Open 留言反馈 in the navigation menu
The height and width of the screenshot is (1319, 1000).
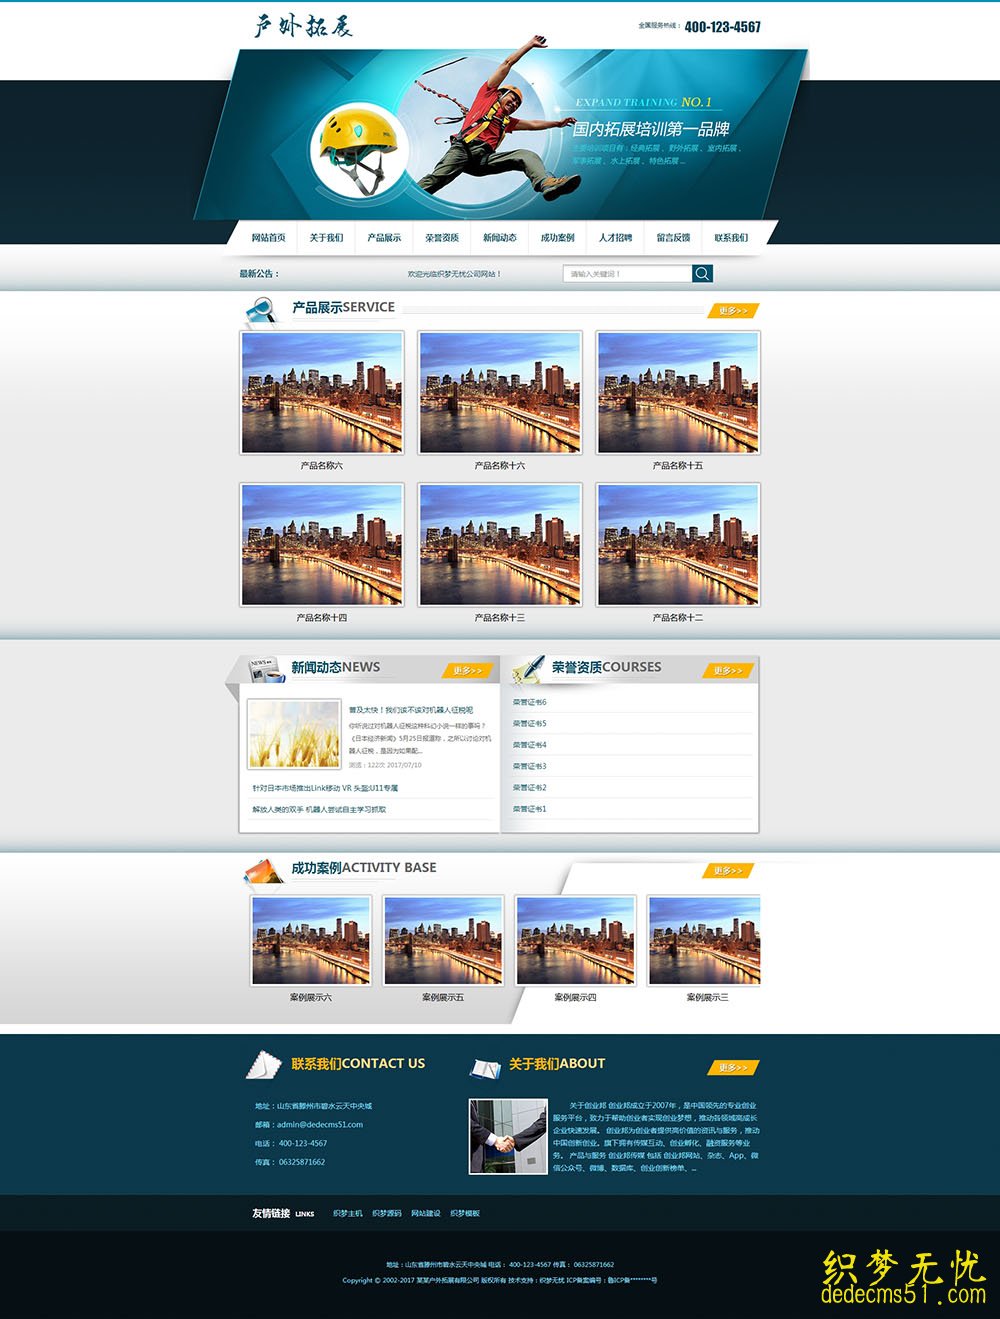pos(673,238)
